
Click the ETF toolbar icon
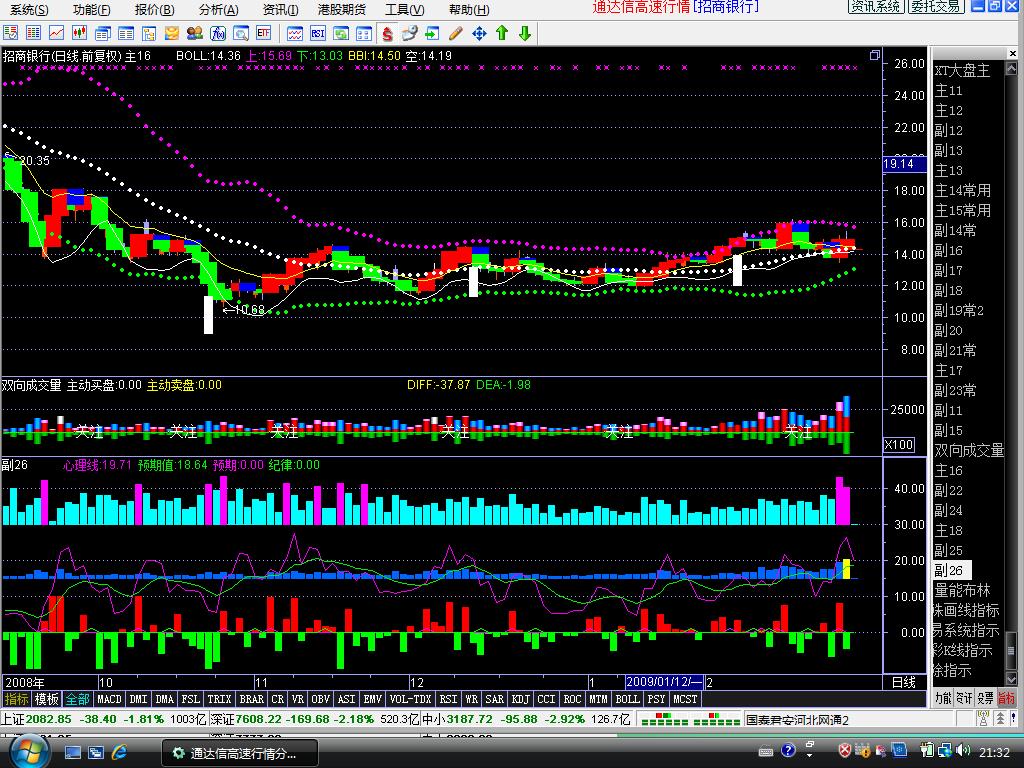tap(264, 33)
